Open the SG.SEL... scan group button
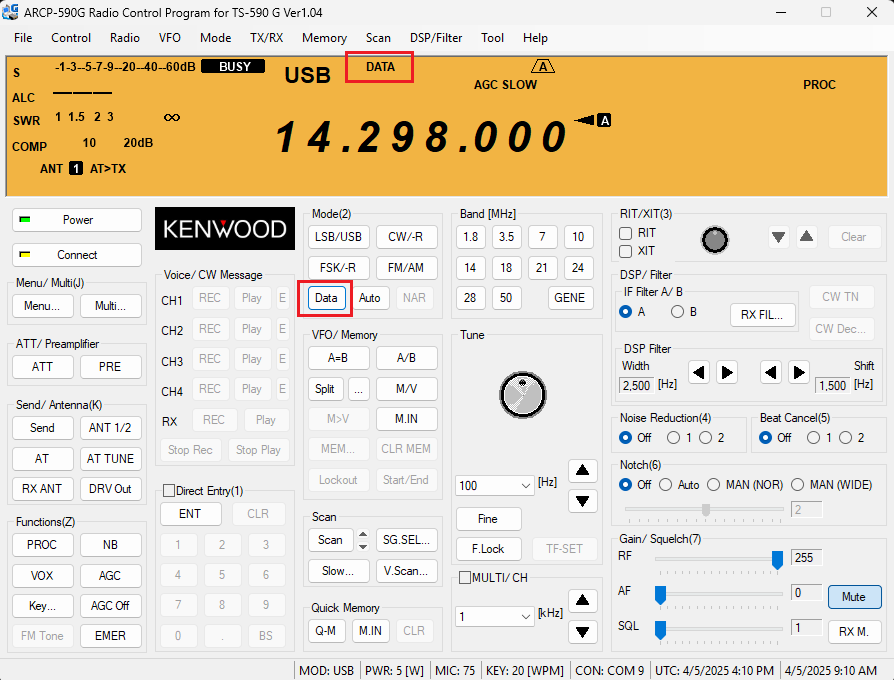Screen dimensions: 894x680 [x=407, y=540]
